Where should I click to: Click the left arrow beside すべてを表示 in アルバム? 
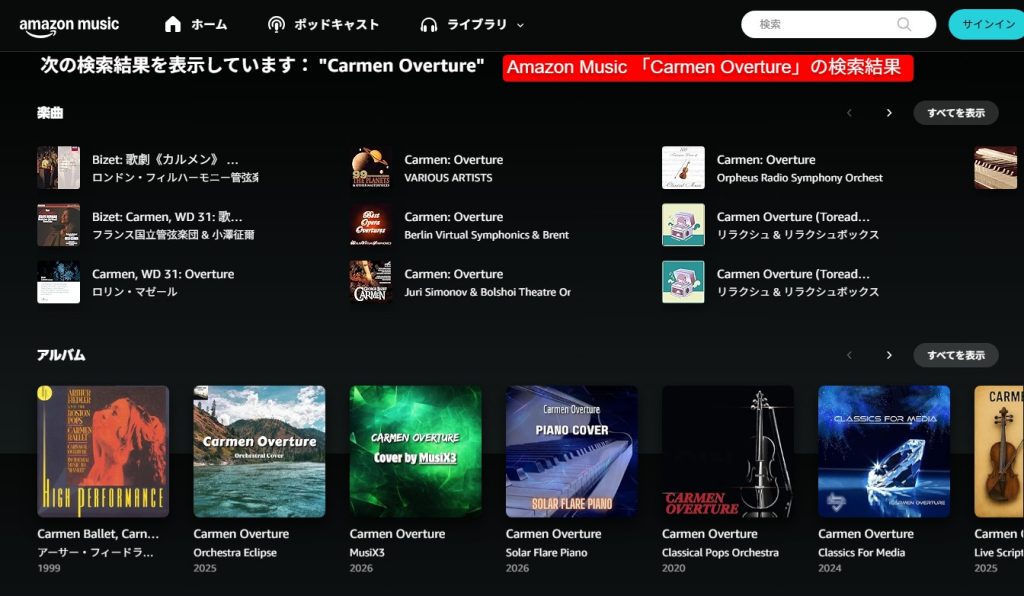[x=849, y=355]
